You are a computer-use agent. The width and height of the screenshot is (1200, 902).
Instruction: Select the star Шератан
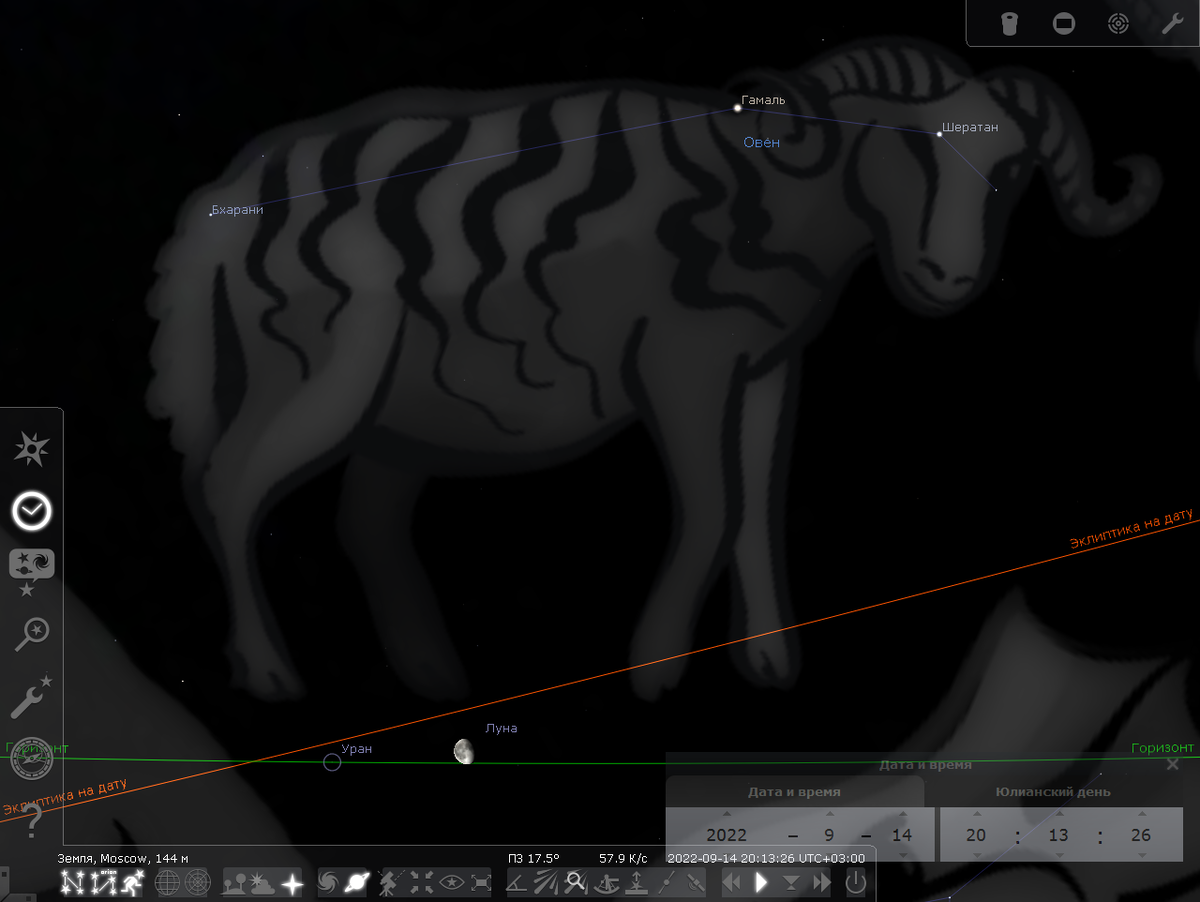939,133
